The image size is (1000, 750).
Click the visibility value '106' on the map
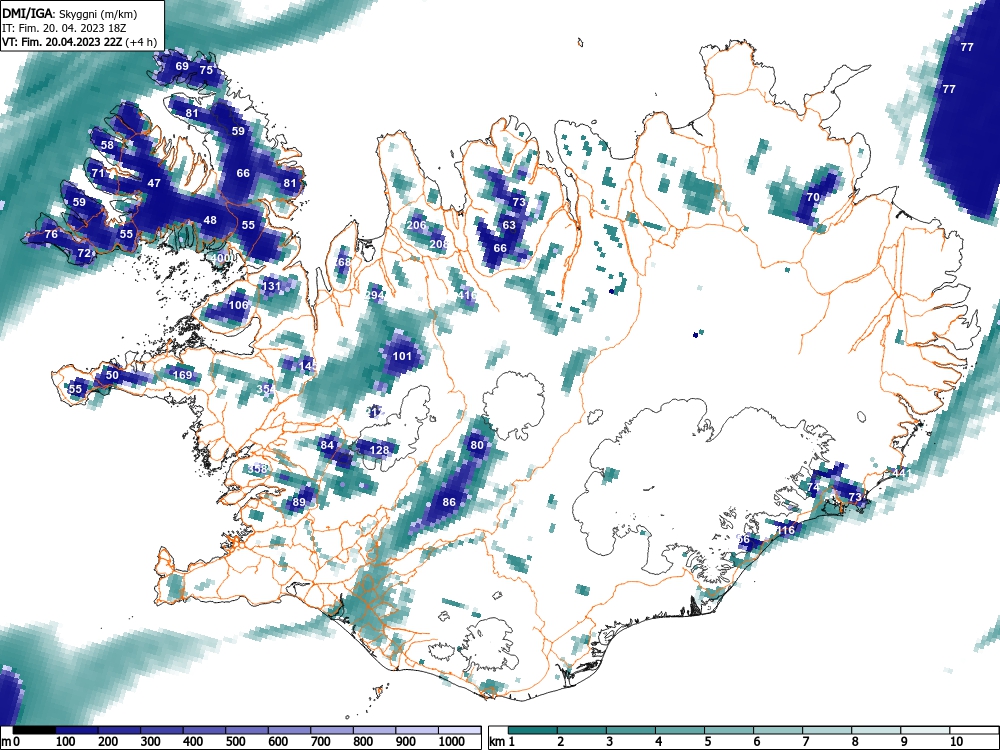point(238,305)
